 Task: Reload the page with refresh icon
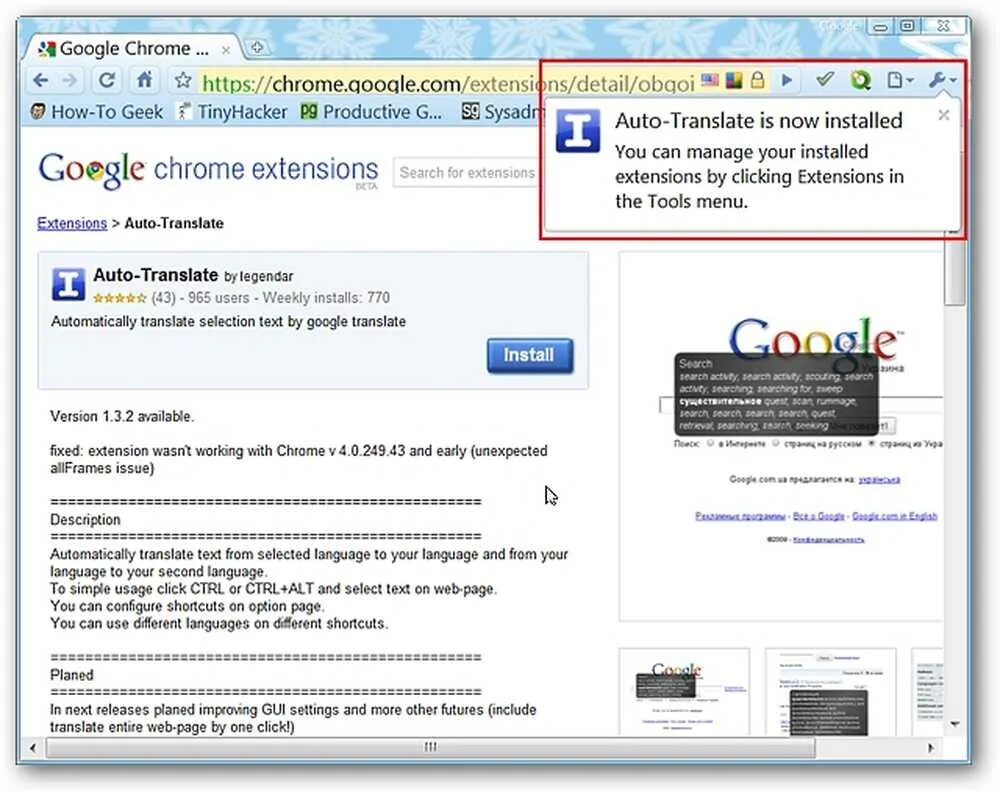pos(107,80)
